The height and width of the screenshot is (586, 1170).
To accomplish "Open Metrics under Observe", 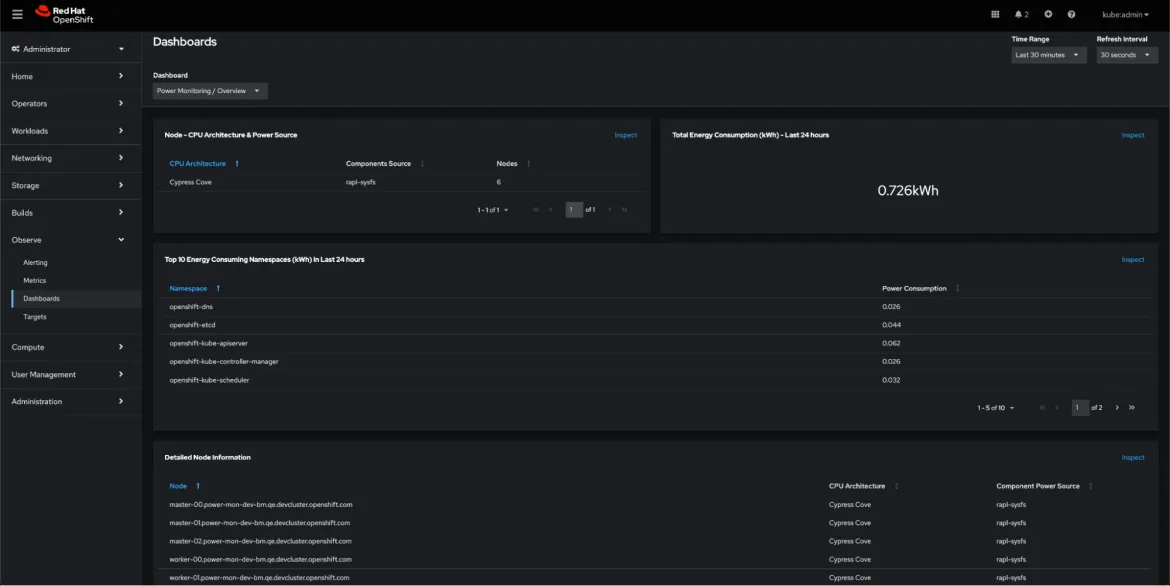I will pos(35,281).
